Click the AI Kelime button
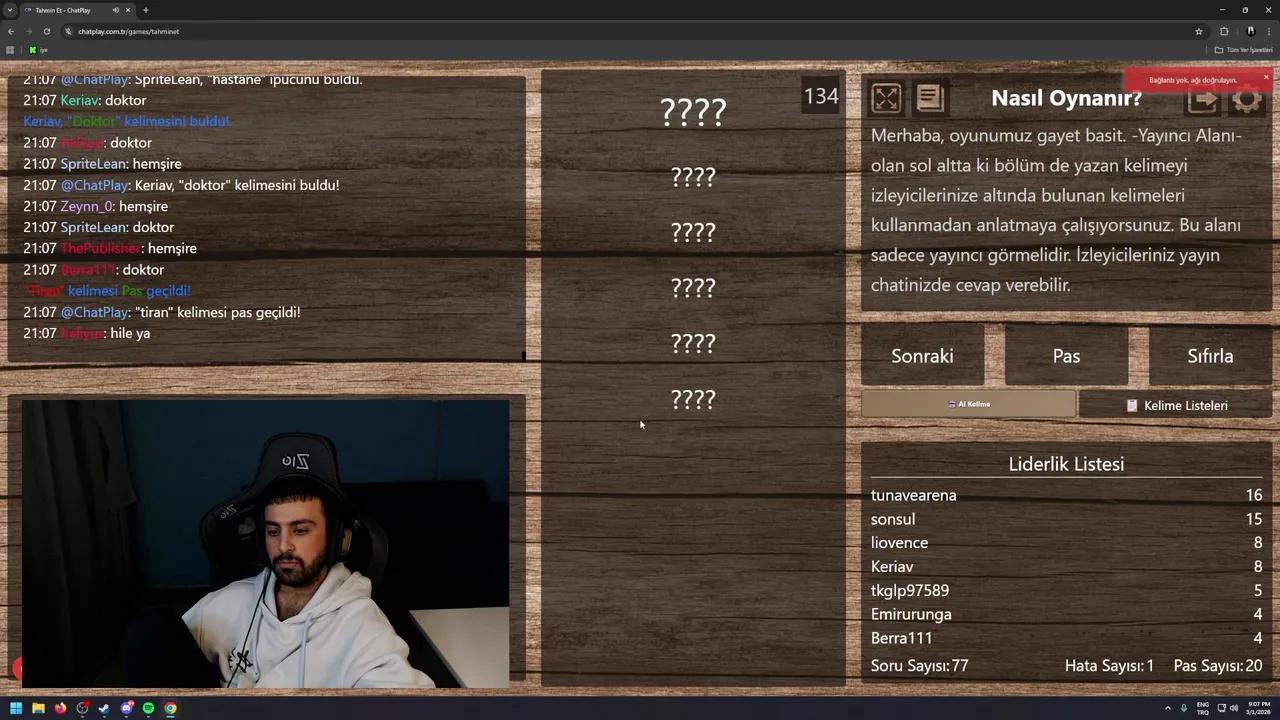1280x720 pixels. [x=968, y=404]
